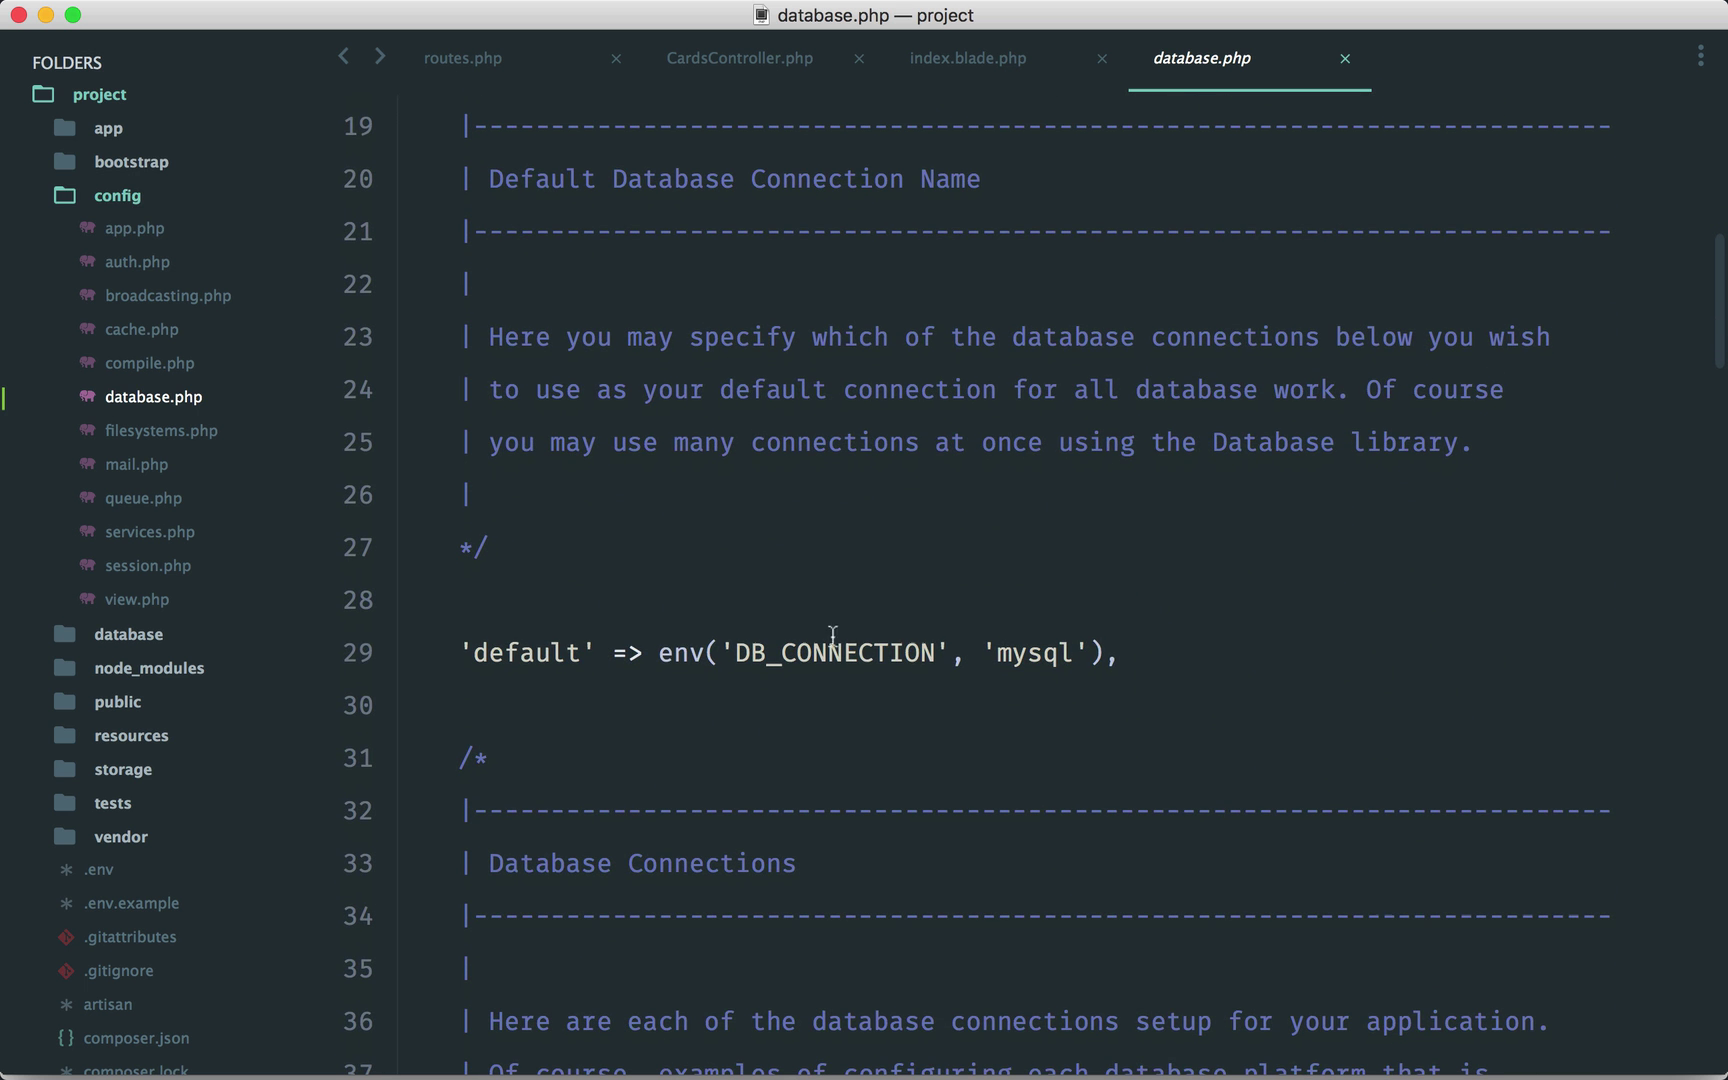Go forward with the right arrow icon
1728x1080 pixels.
click(x=380, y=56)
